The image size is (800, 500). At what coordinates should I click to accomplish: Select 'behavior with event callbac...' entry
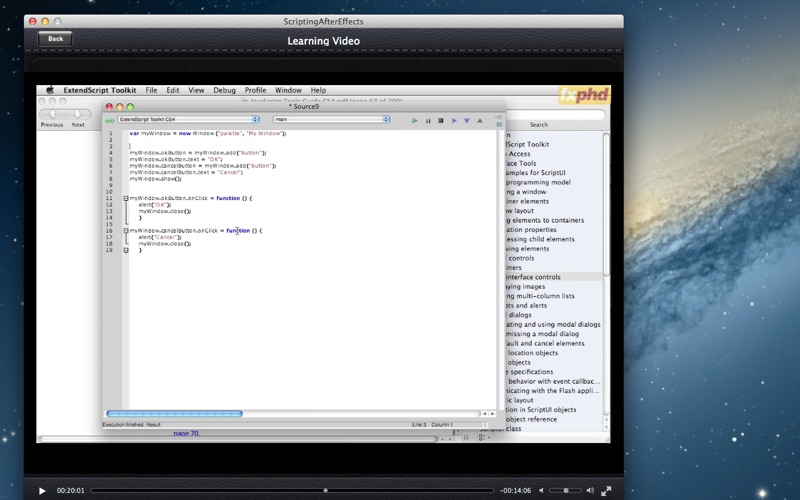coord(554,381)
